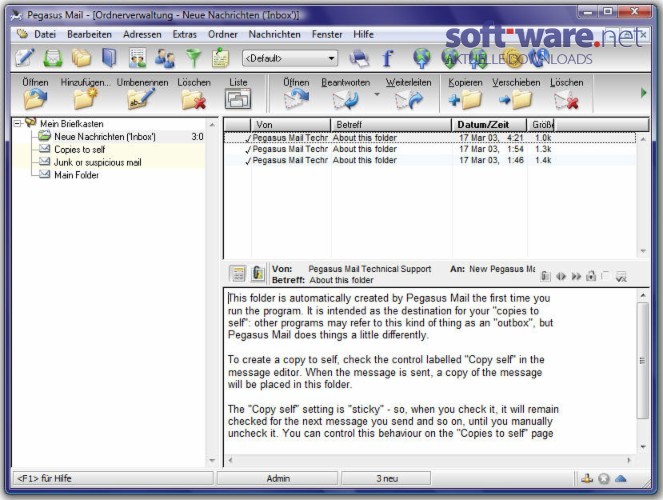663x500 pixels.
Task: Click preview horizontal scrollbar right arrow
Action: click(x=629, y=460)
